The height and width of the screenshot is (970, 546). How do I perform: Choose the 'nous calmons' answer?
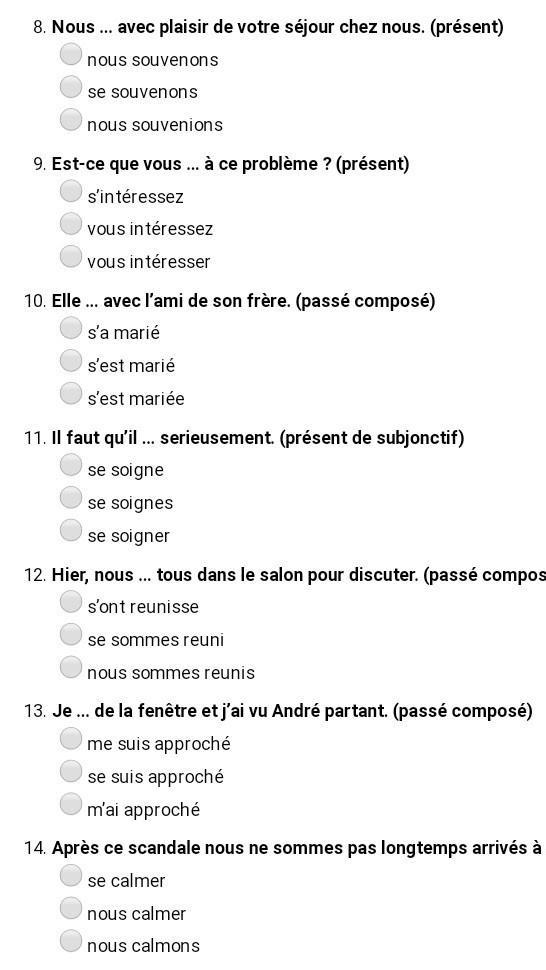71,940
